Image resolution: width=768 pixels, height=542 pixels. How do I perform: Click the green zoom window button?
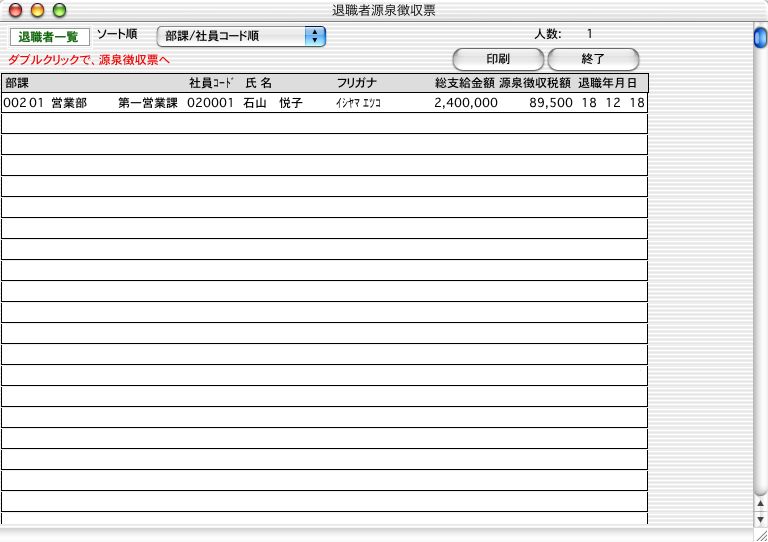click(x=58, y=10)
